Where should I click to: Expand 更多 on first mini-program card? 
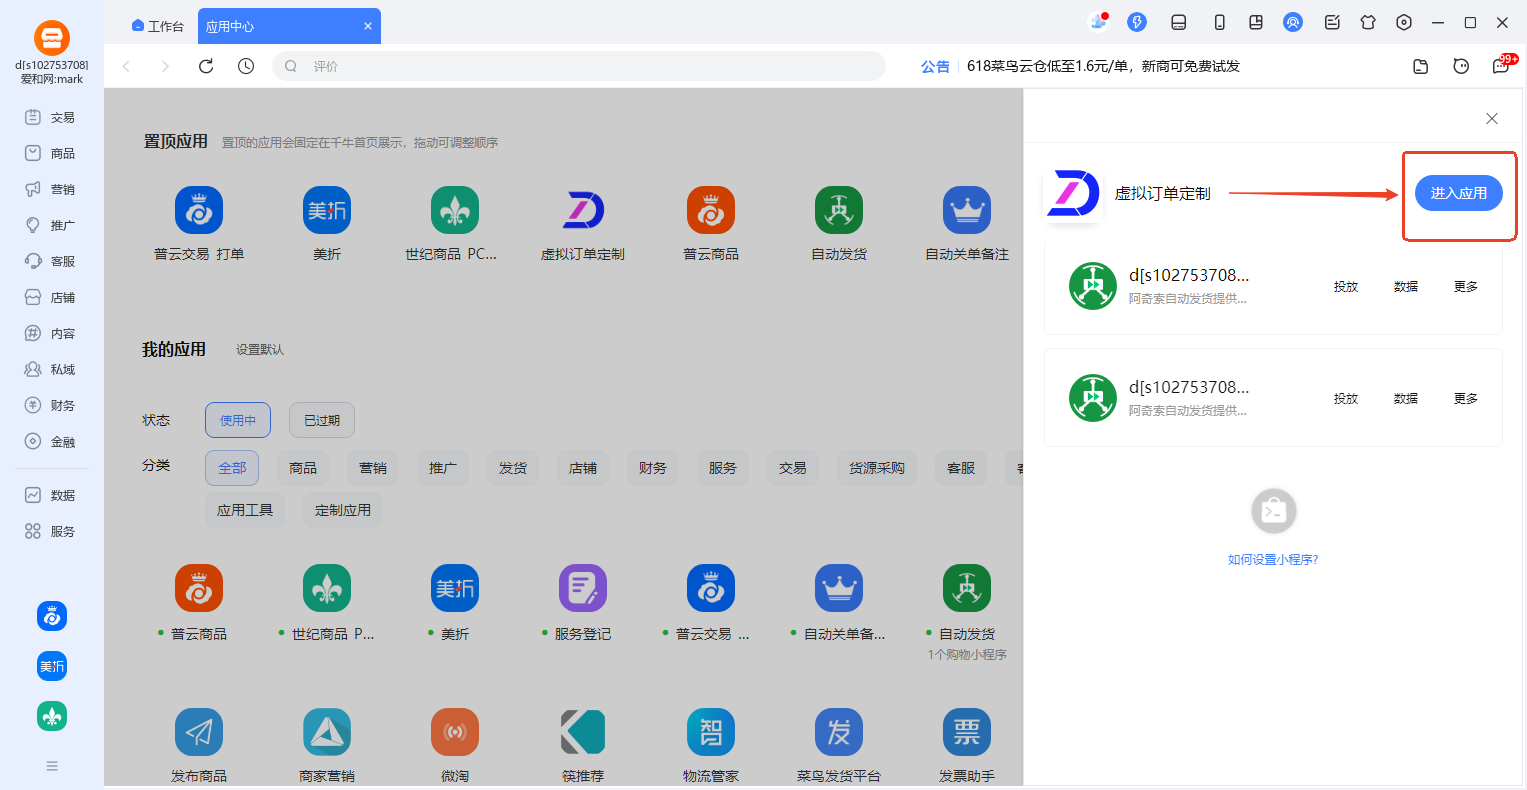click(1466, 286)
